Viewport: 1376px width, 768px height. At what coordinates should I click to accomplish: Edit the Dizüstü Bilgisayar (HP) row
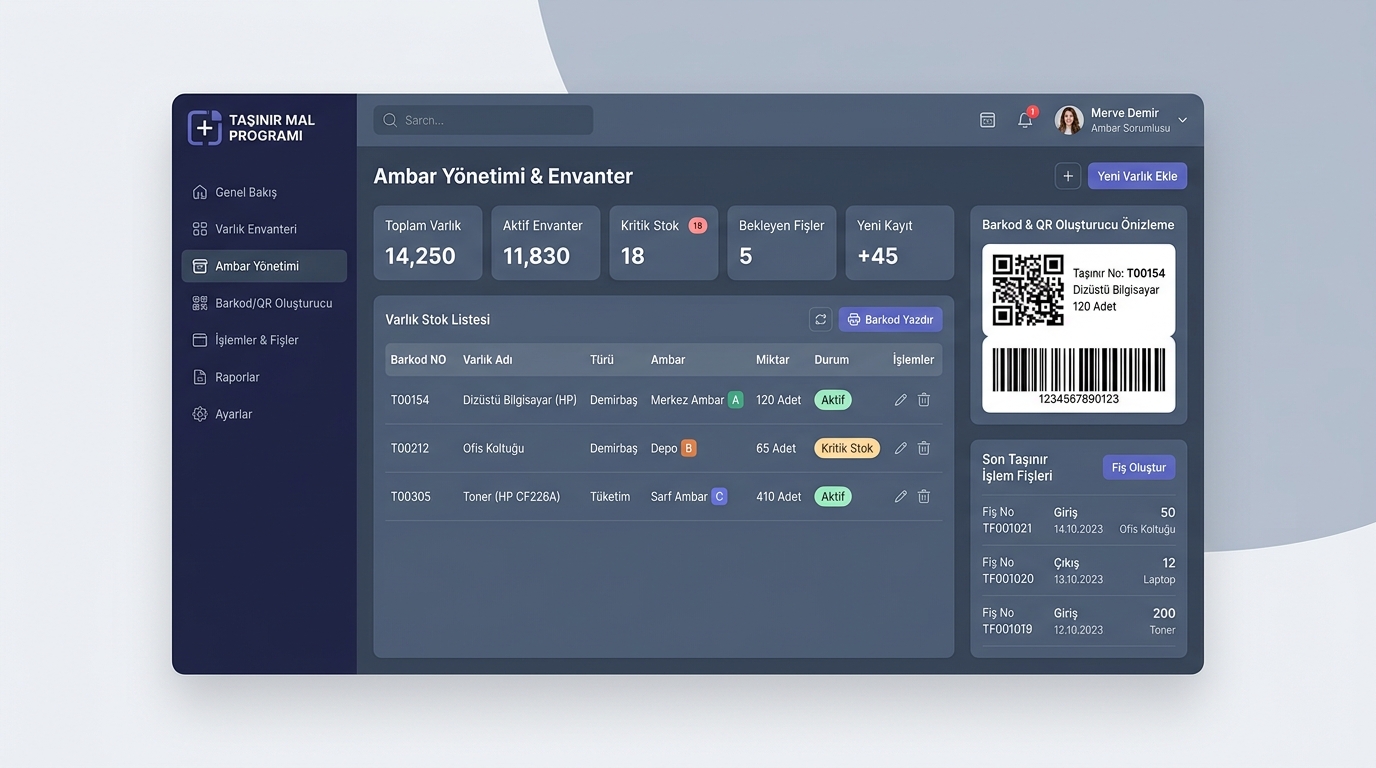(x=900, y=400)
